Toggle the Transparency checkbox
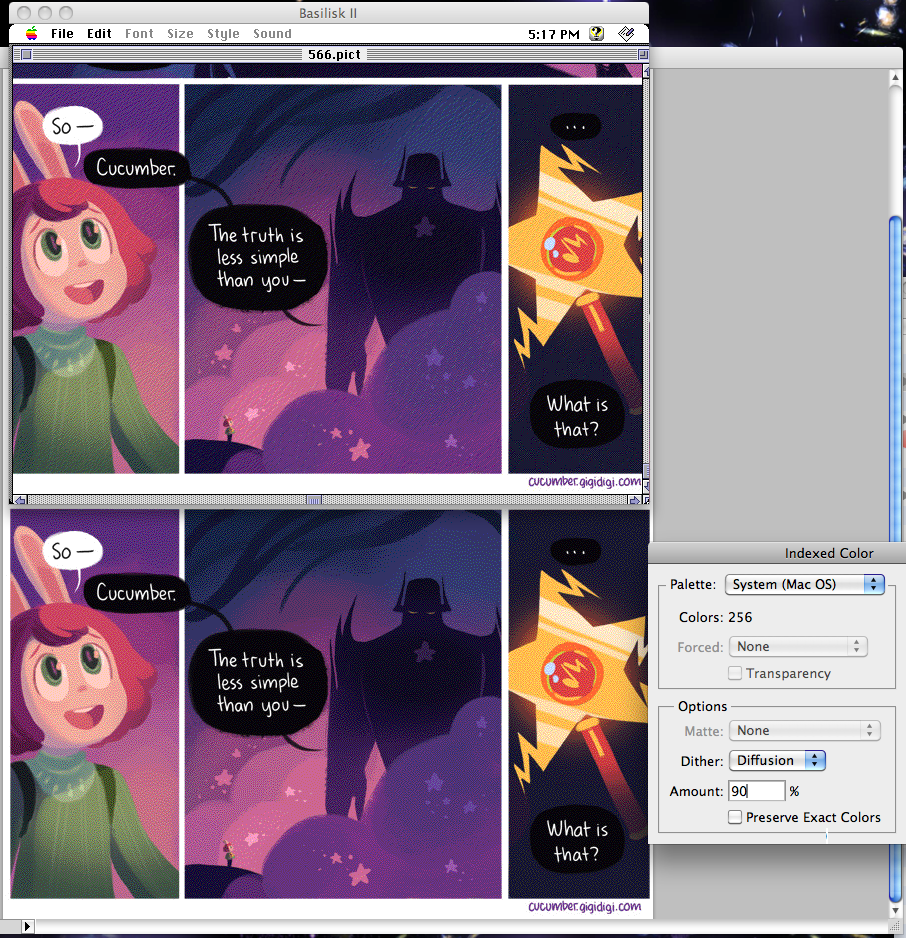 point(735,673)
